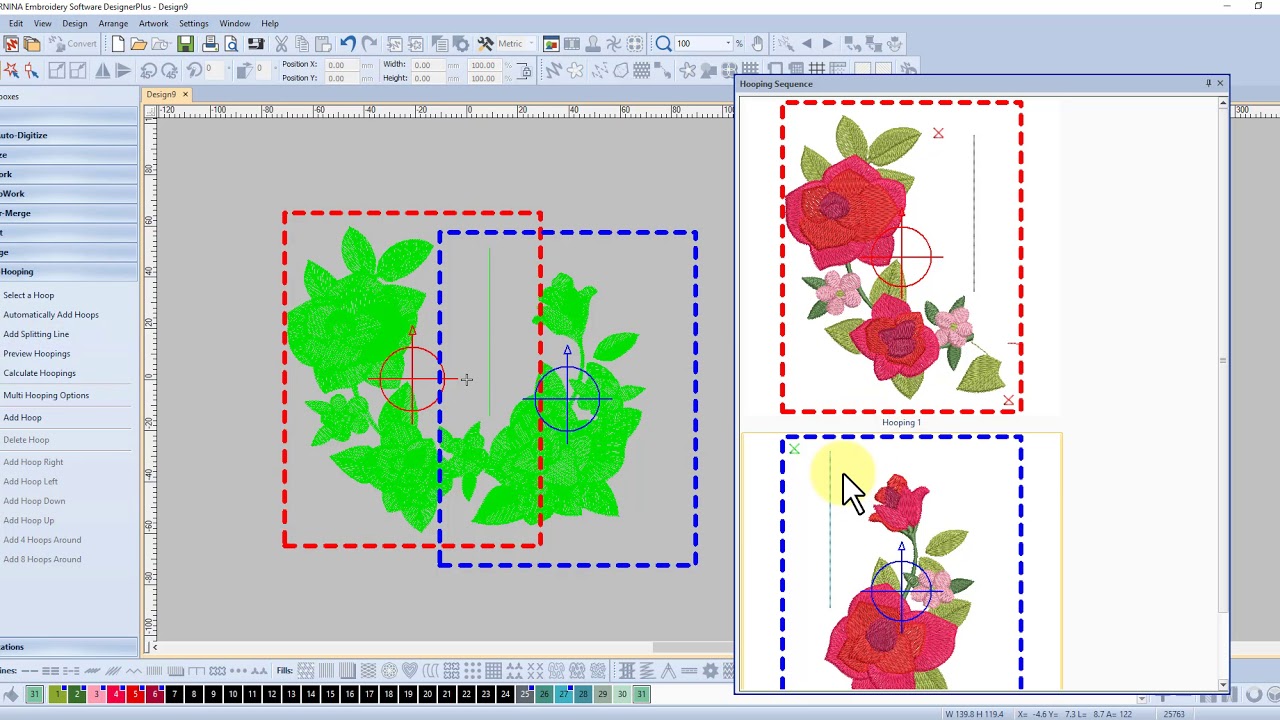Viewport: 1280px width, 720px height.
Task: Open the Design menu
Action: (x=74, y=23)
